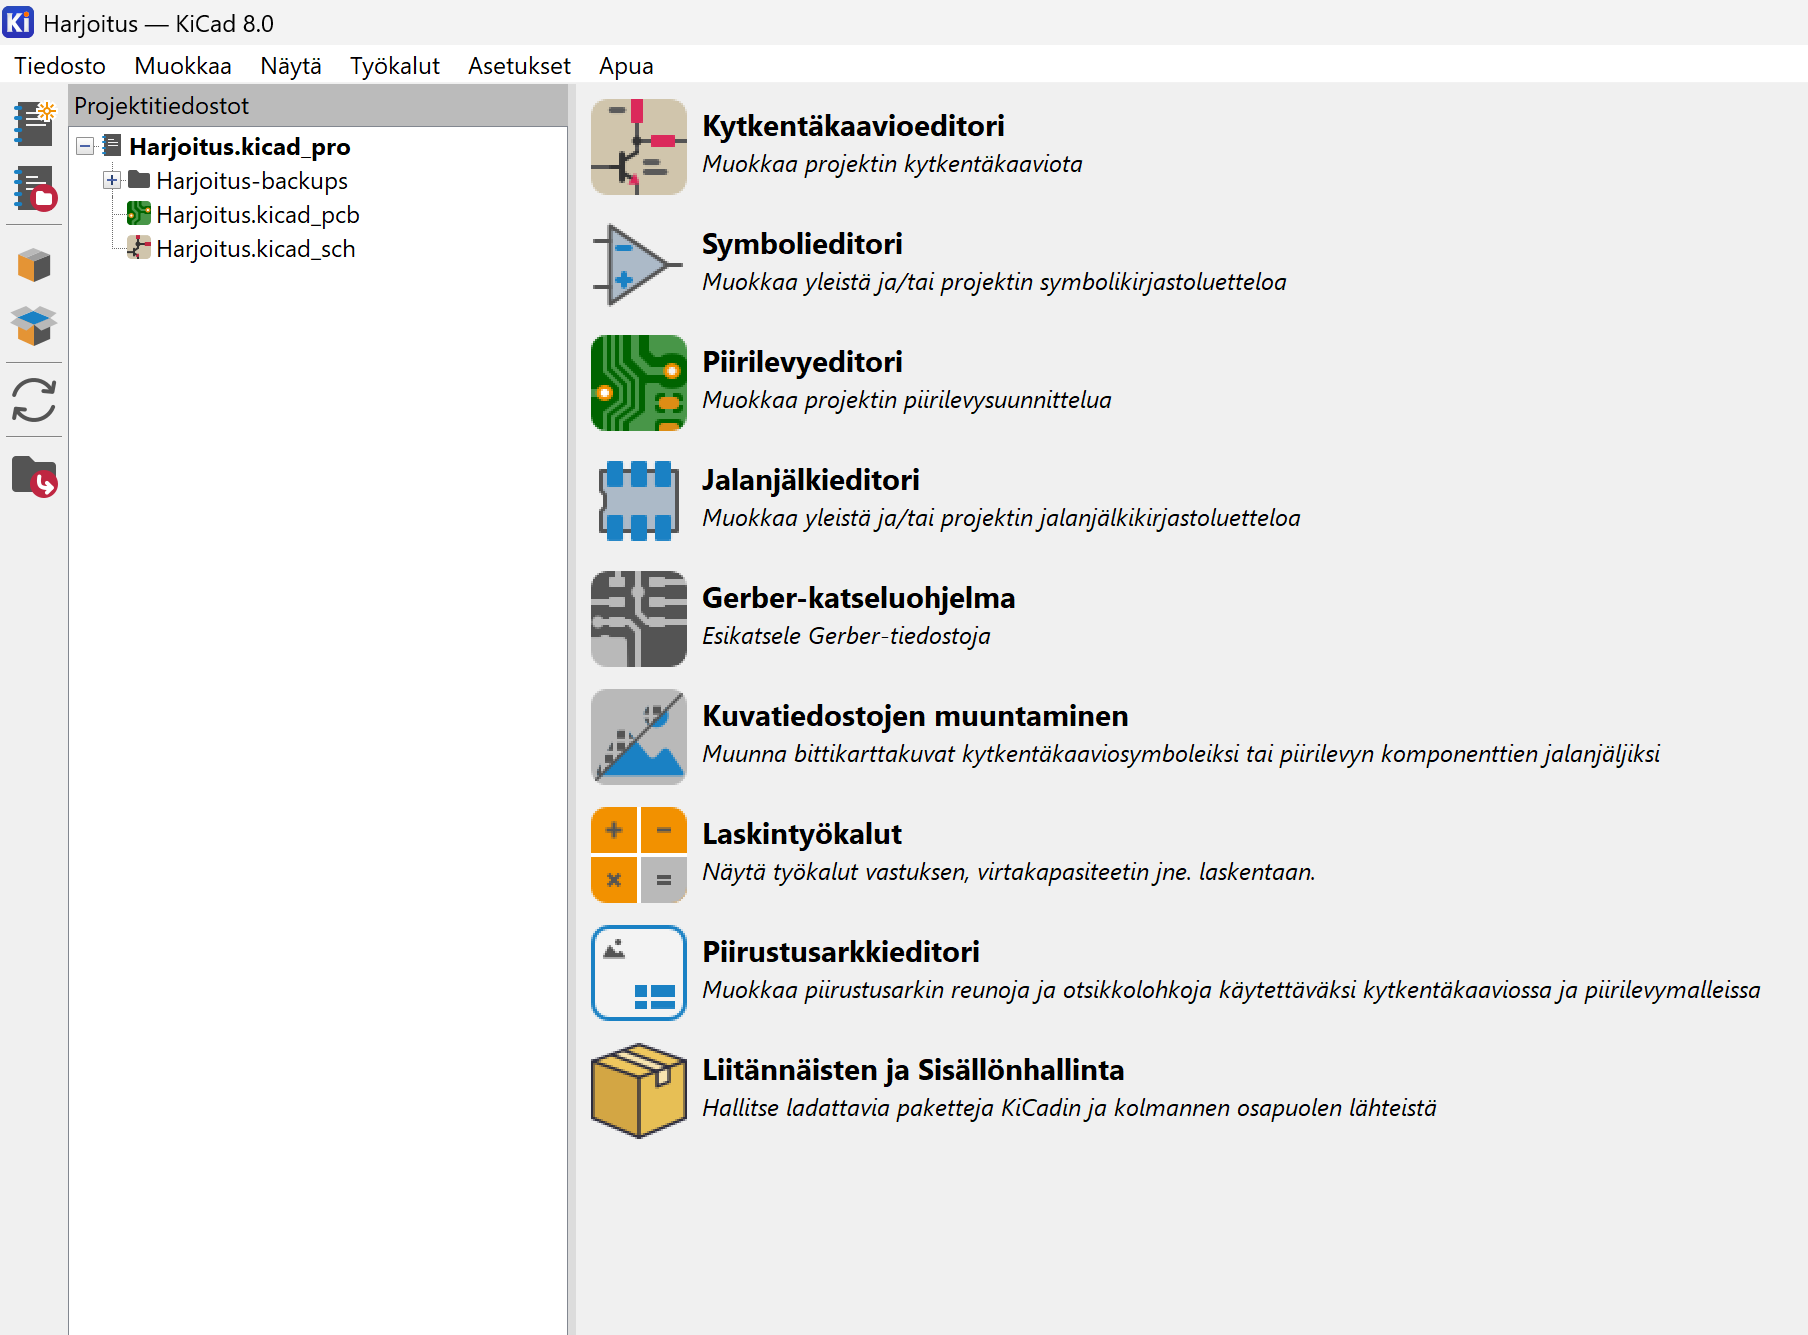Click description starting 'Hallitse ladattavia paketteja'
1808x1335 pixels.
[x=1069, y=1108]
